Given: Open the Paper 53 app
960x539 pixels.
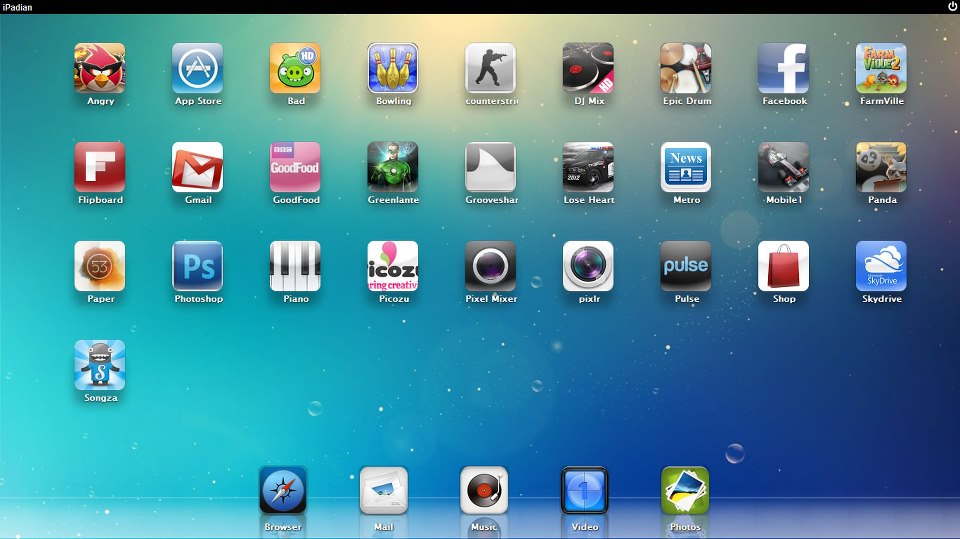Looking at the screenshot, I should 100,266.
